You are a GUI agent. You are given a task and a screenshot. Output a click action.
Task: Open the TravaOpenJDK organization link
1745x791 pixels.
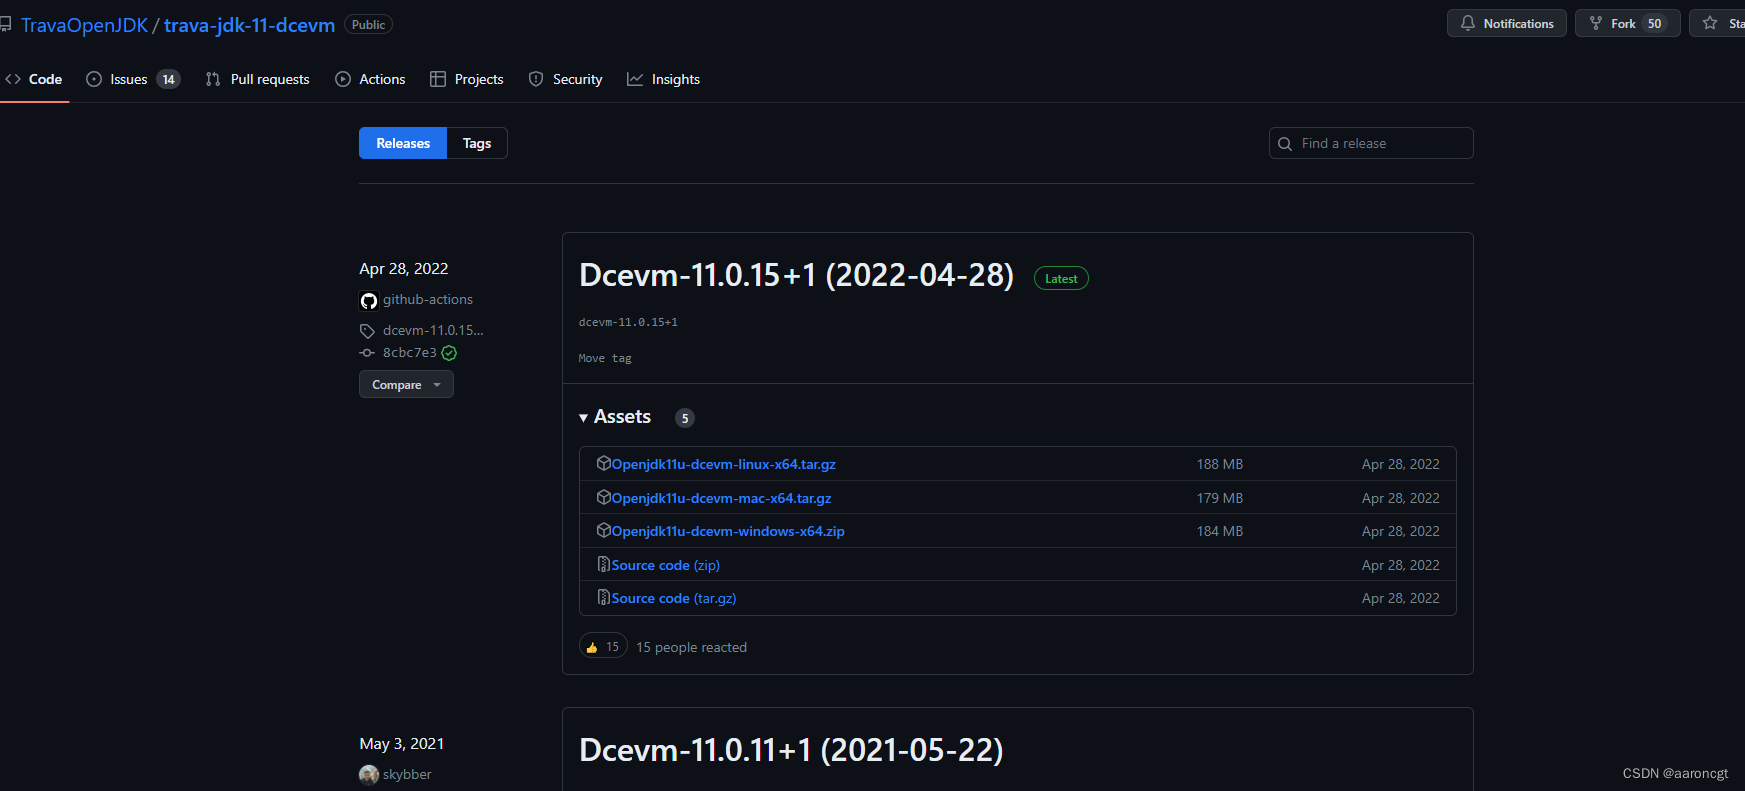click(84, 25)
